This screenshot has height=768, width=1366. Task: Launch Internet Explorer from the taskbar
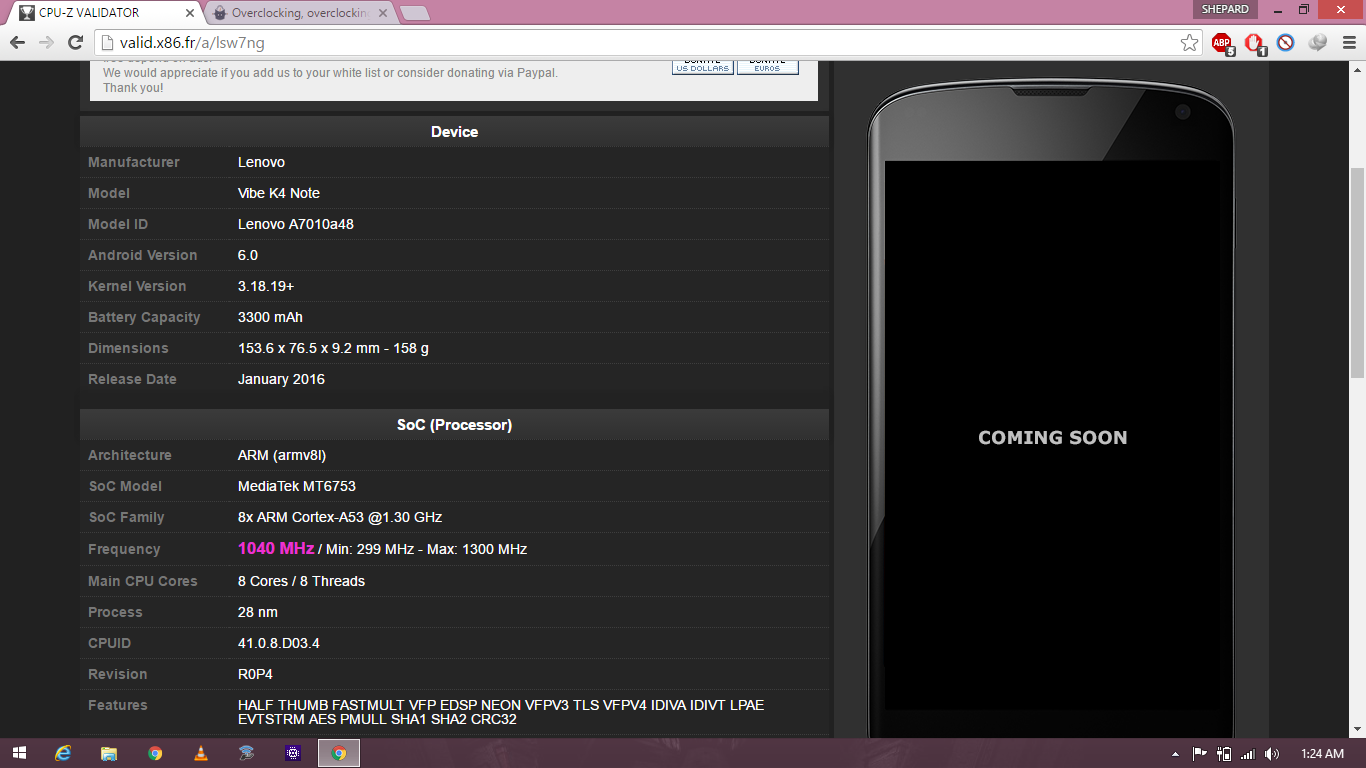[x=64, y=753]
